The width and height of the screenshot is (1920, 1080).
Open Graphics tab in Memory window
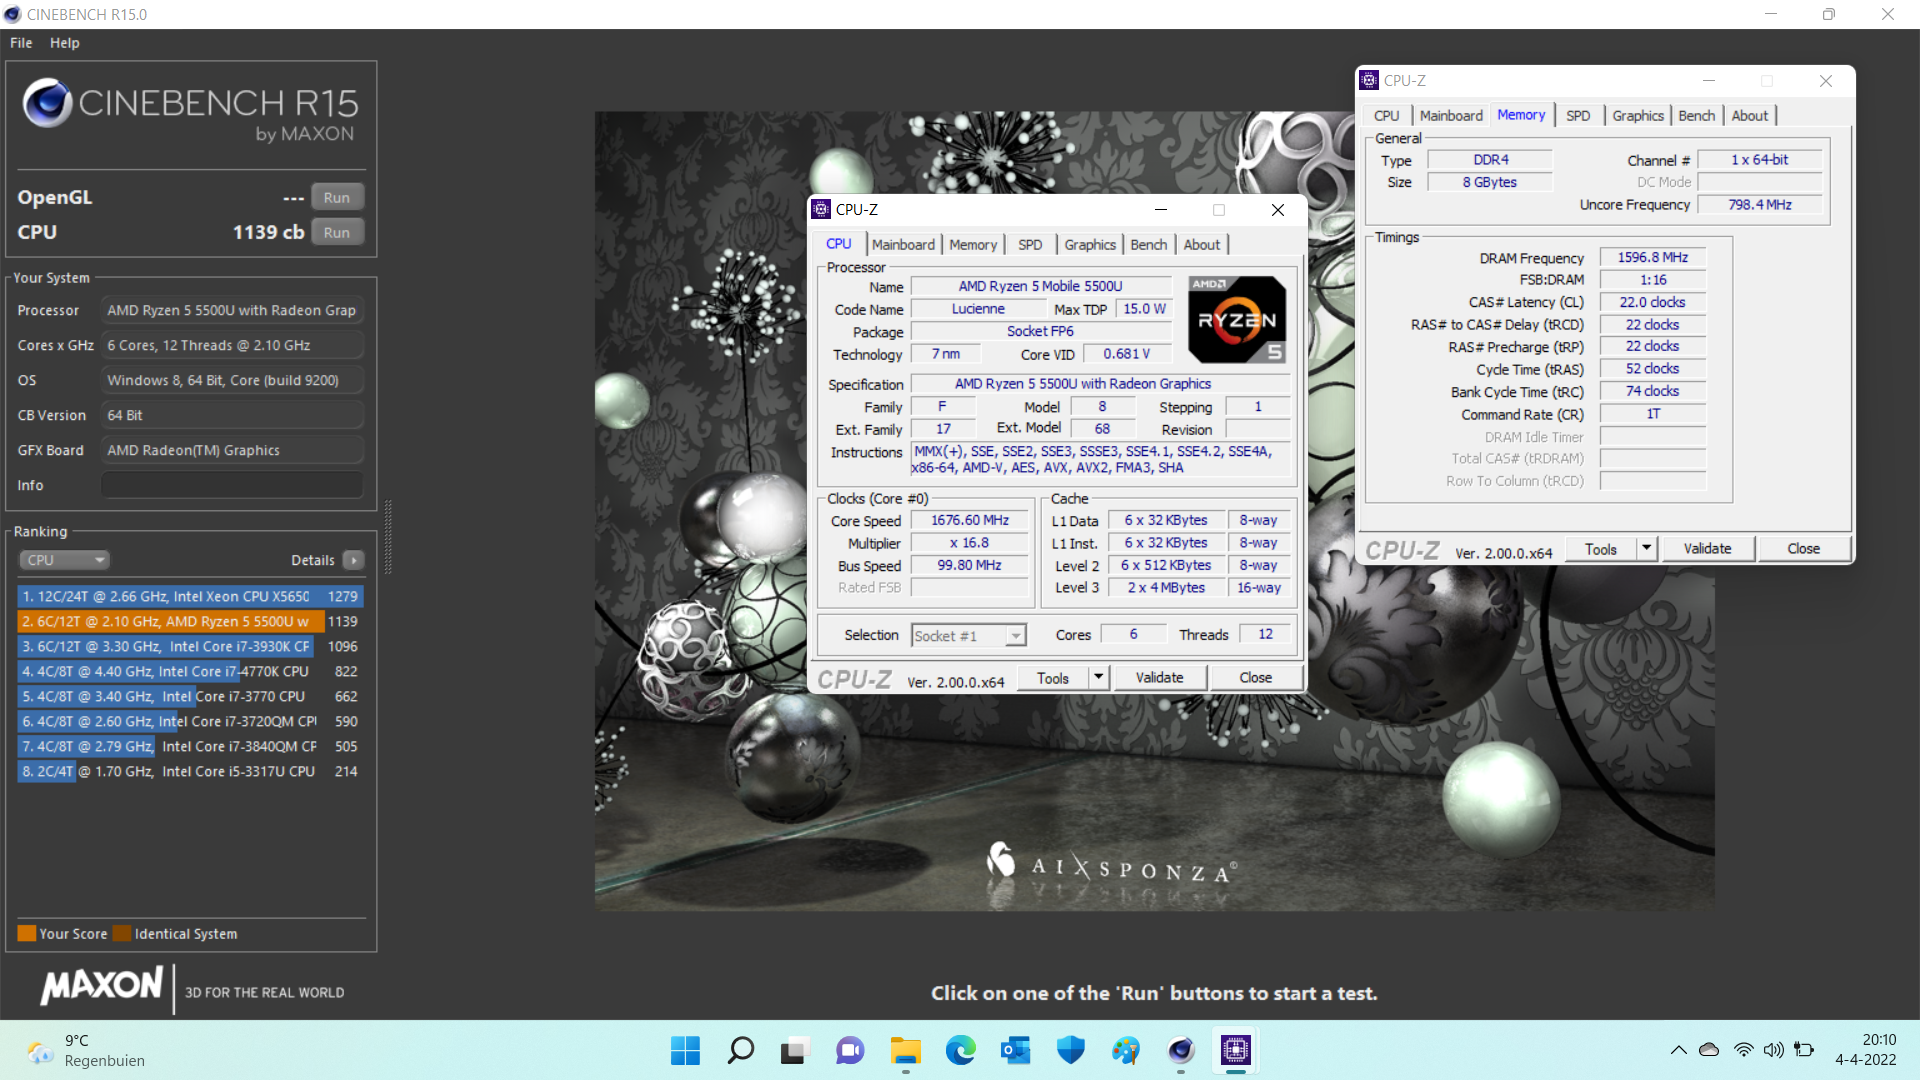tap(1638, 116)
